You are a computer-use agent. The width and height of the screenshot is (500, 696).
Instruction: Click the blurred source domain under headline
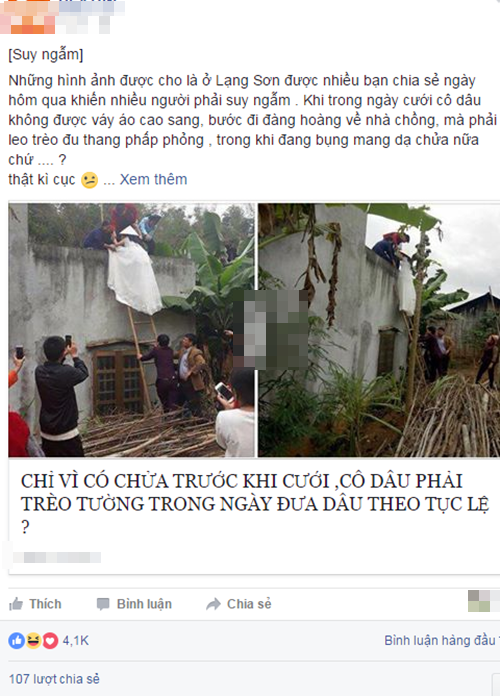click(x=57, y=558)
